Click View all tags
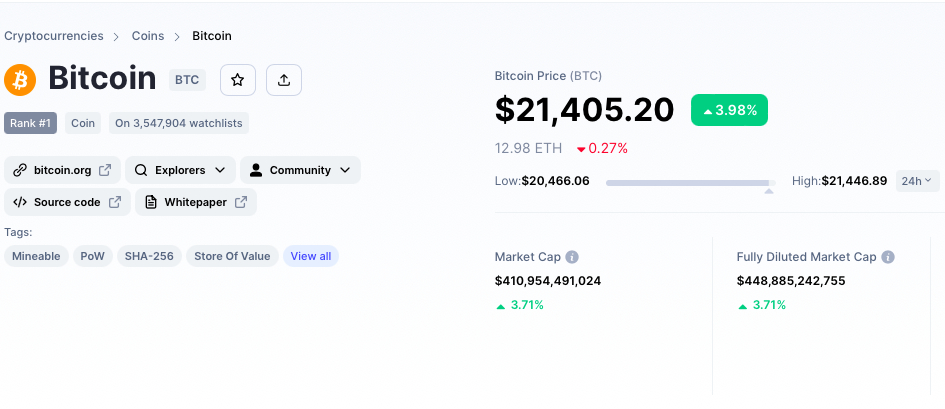 311,256
